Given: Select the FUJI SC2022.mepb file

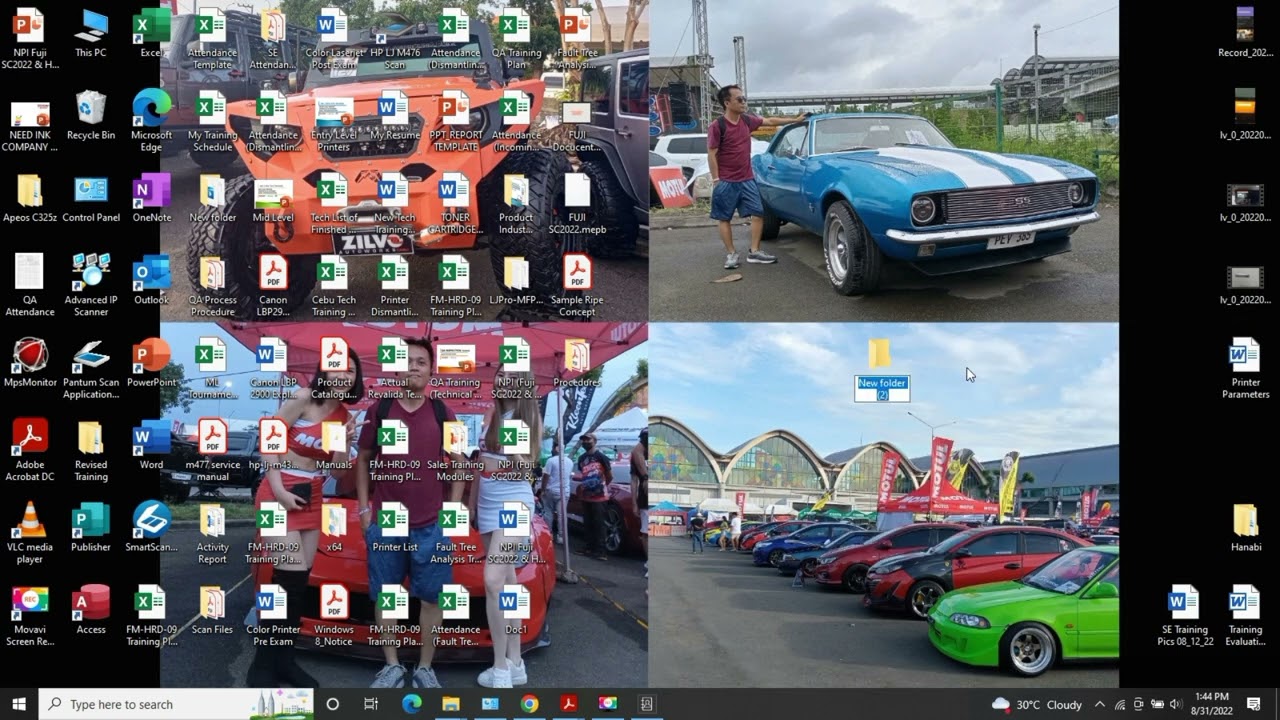Looking at the screenshot, I should point(577,204).
